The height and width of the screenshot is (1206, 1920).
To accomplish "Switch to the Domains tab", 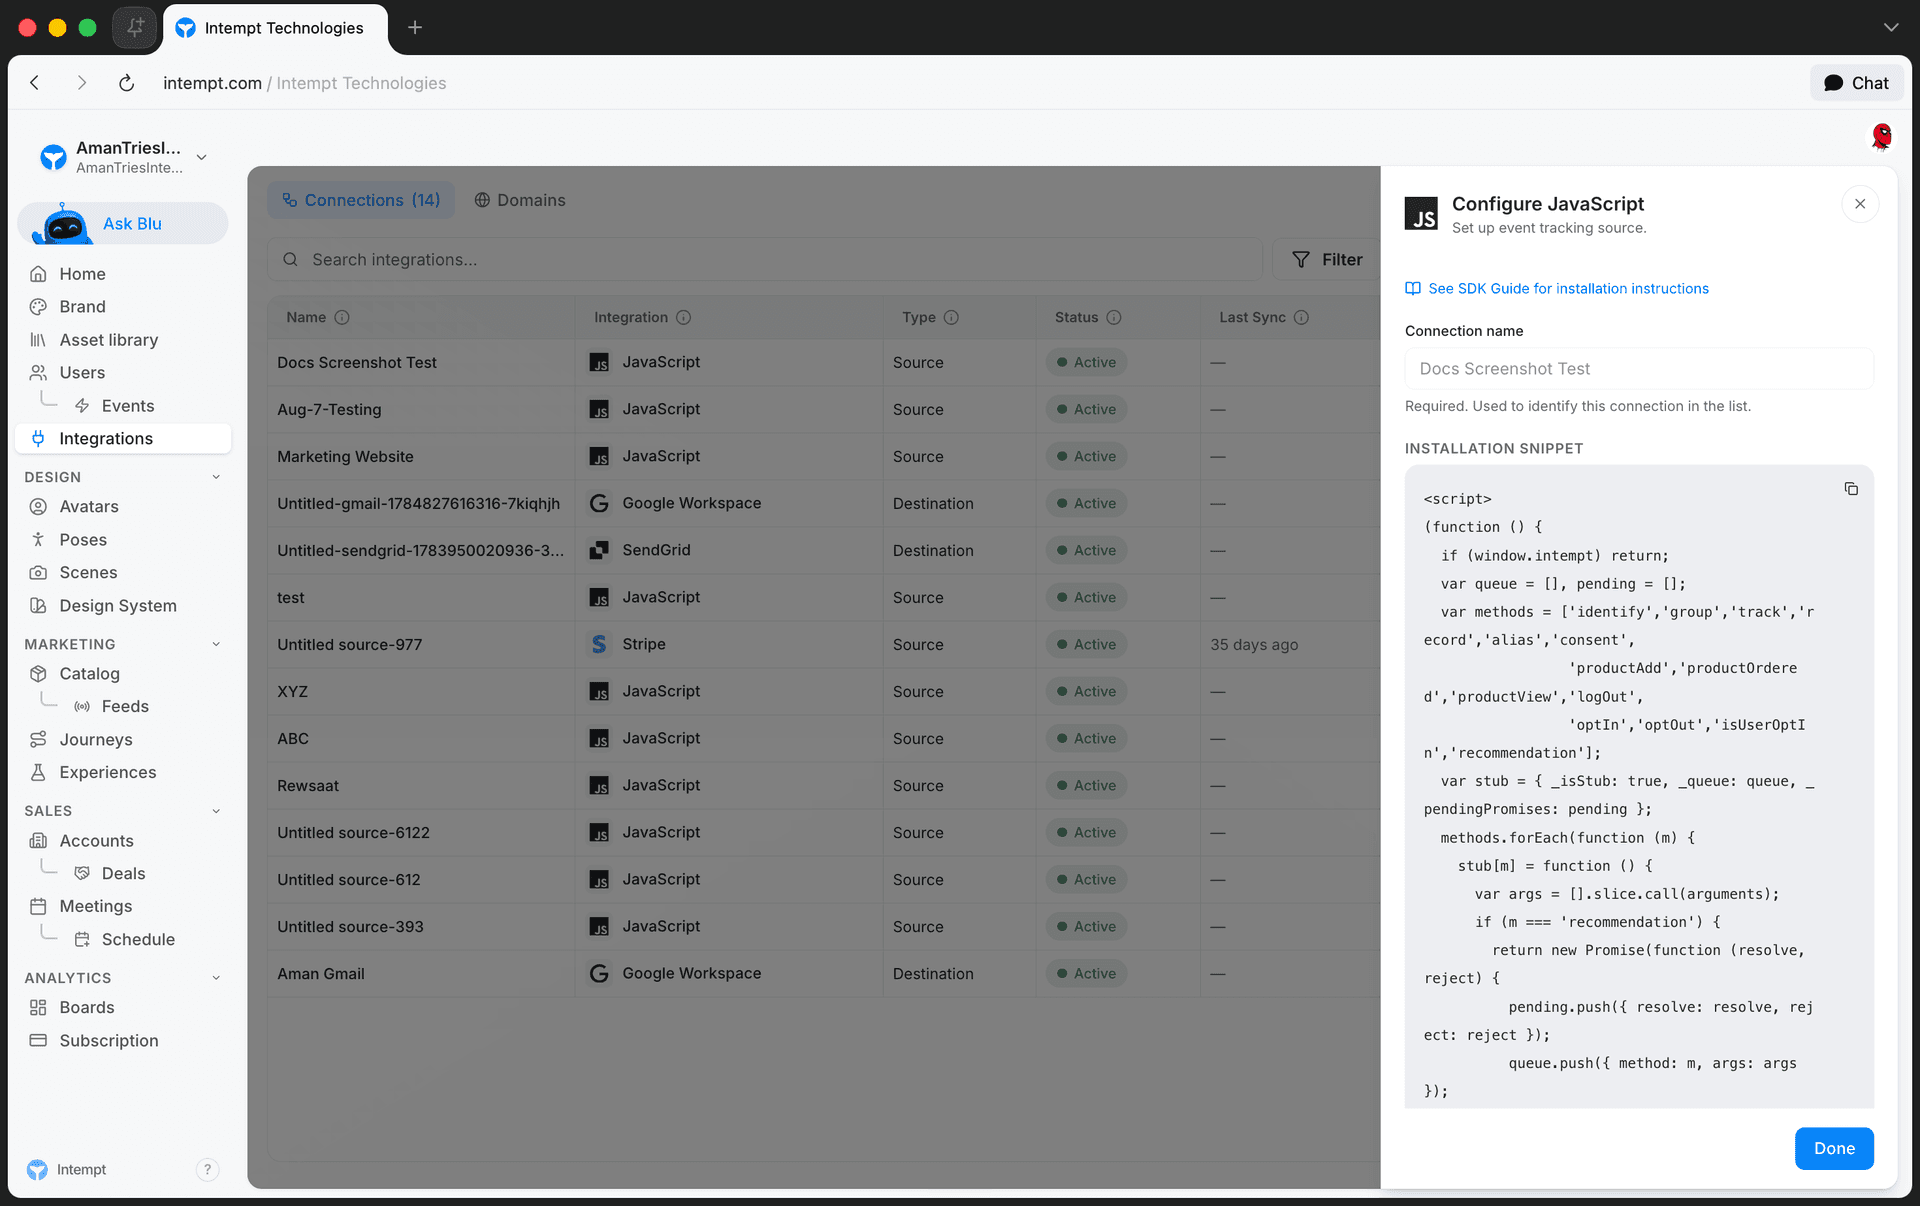I will 519,200.
